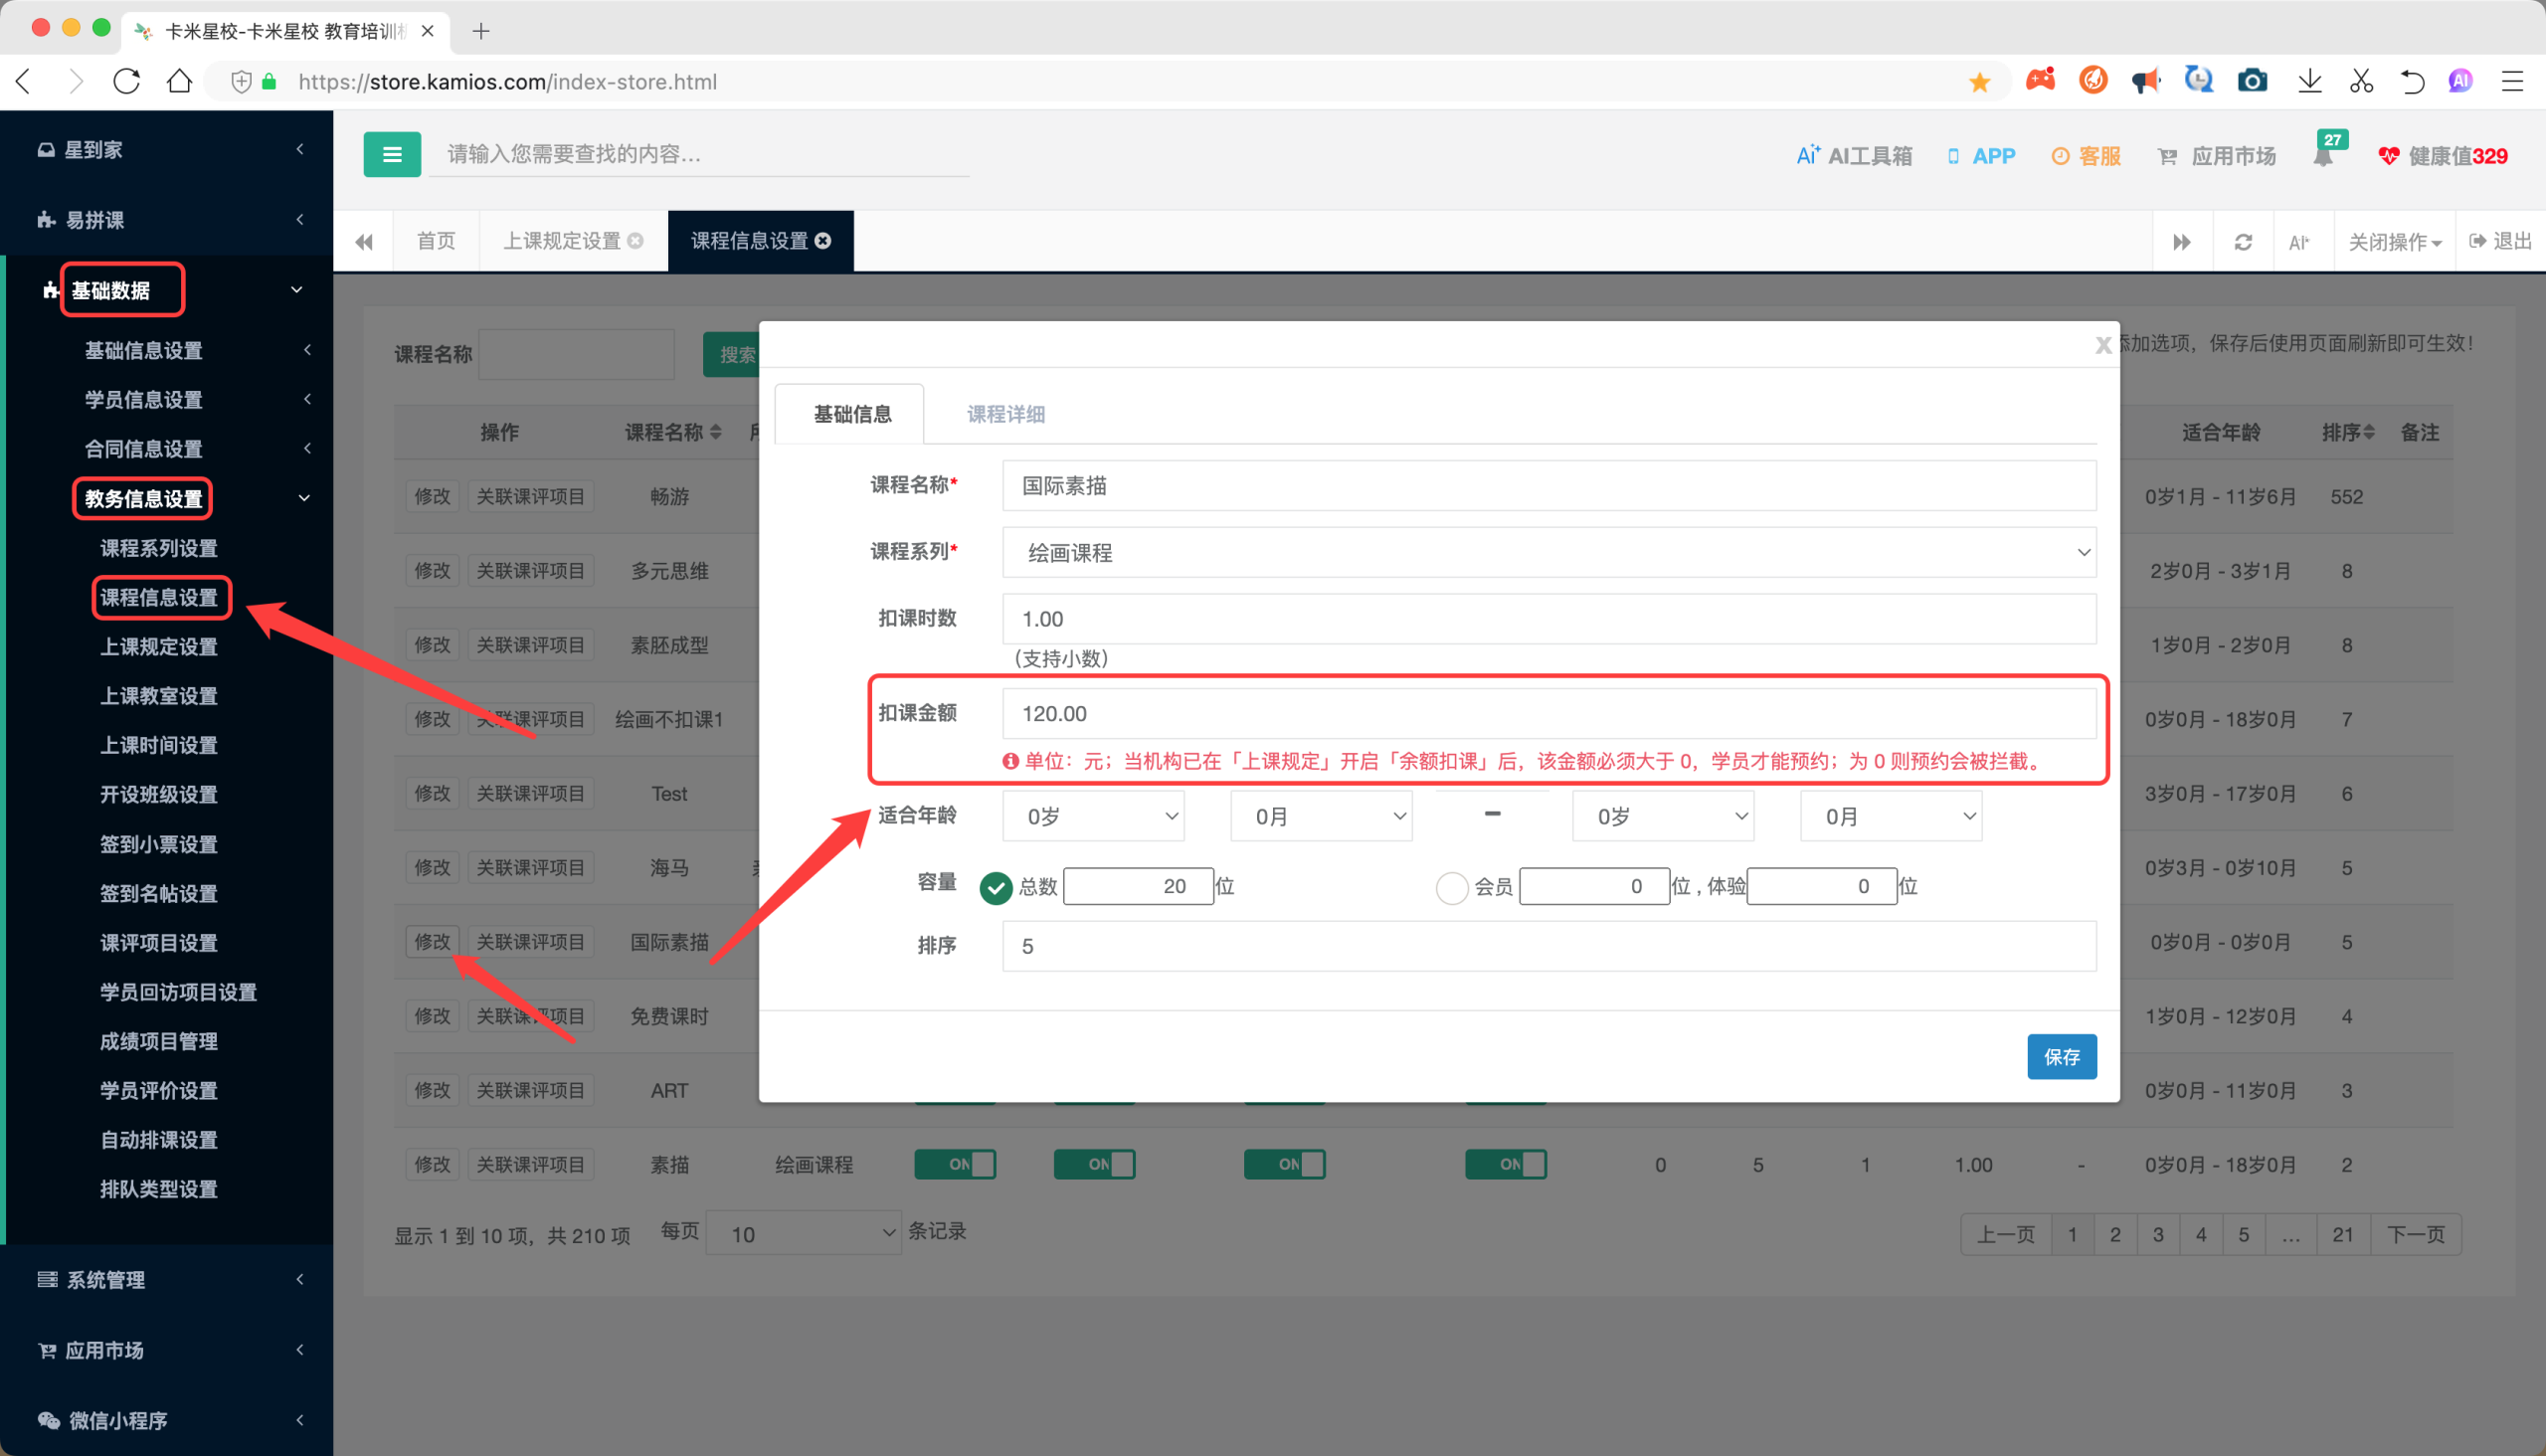Open the 关闭操作 dropdown menu

pyautogui.click(x=2394, y=242)
